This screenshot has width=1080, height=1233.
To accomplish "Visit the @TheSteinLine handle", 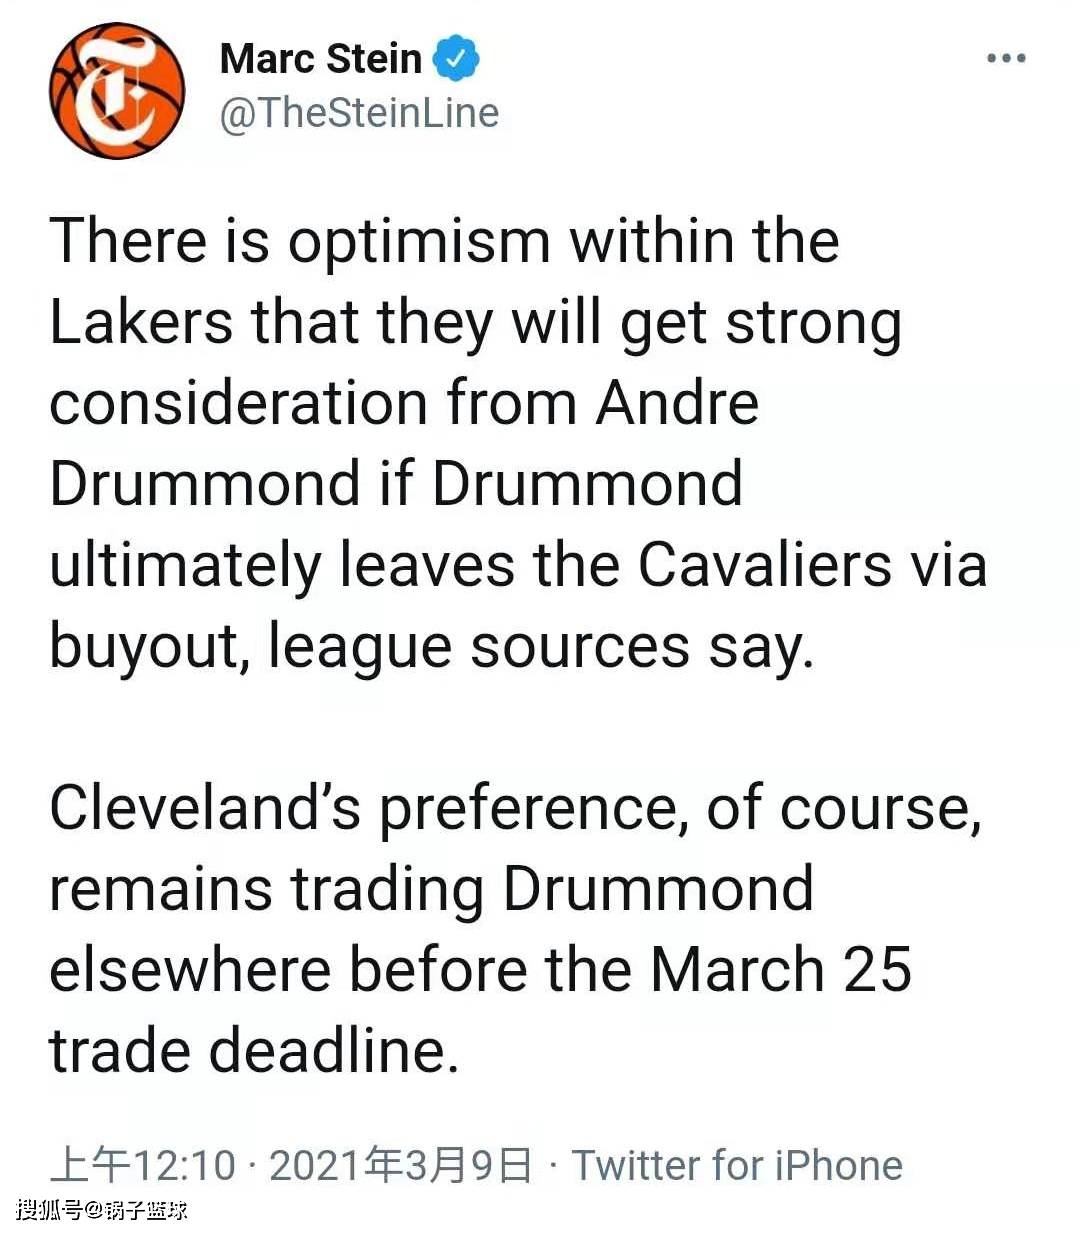I will (x=359, y=113).
